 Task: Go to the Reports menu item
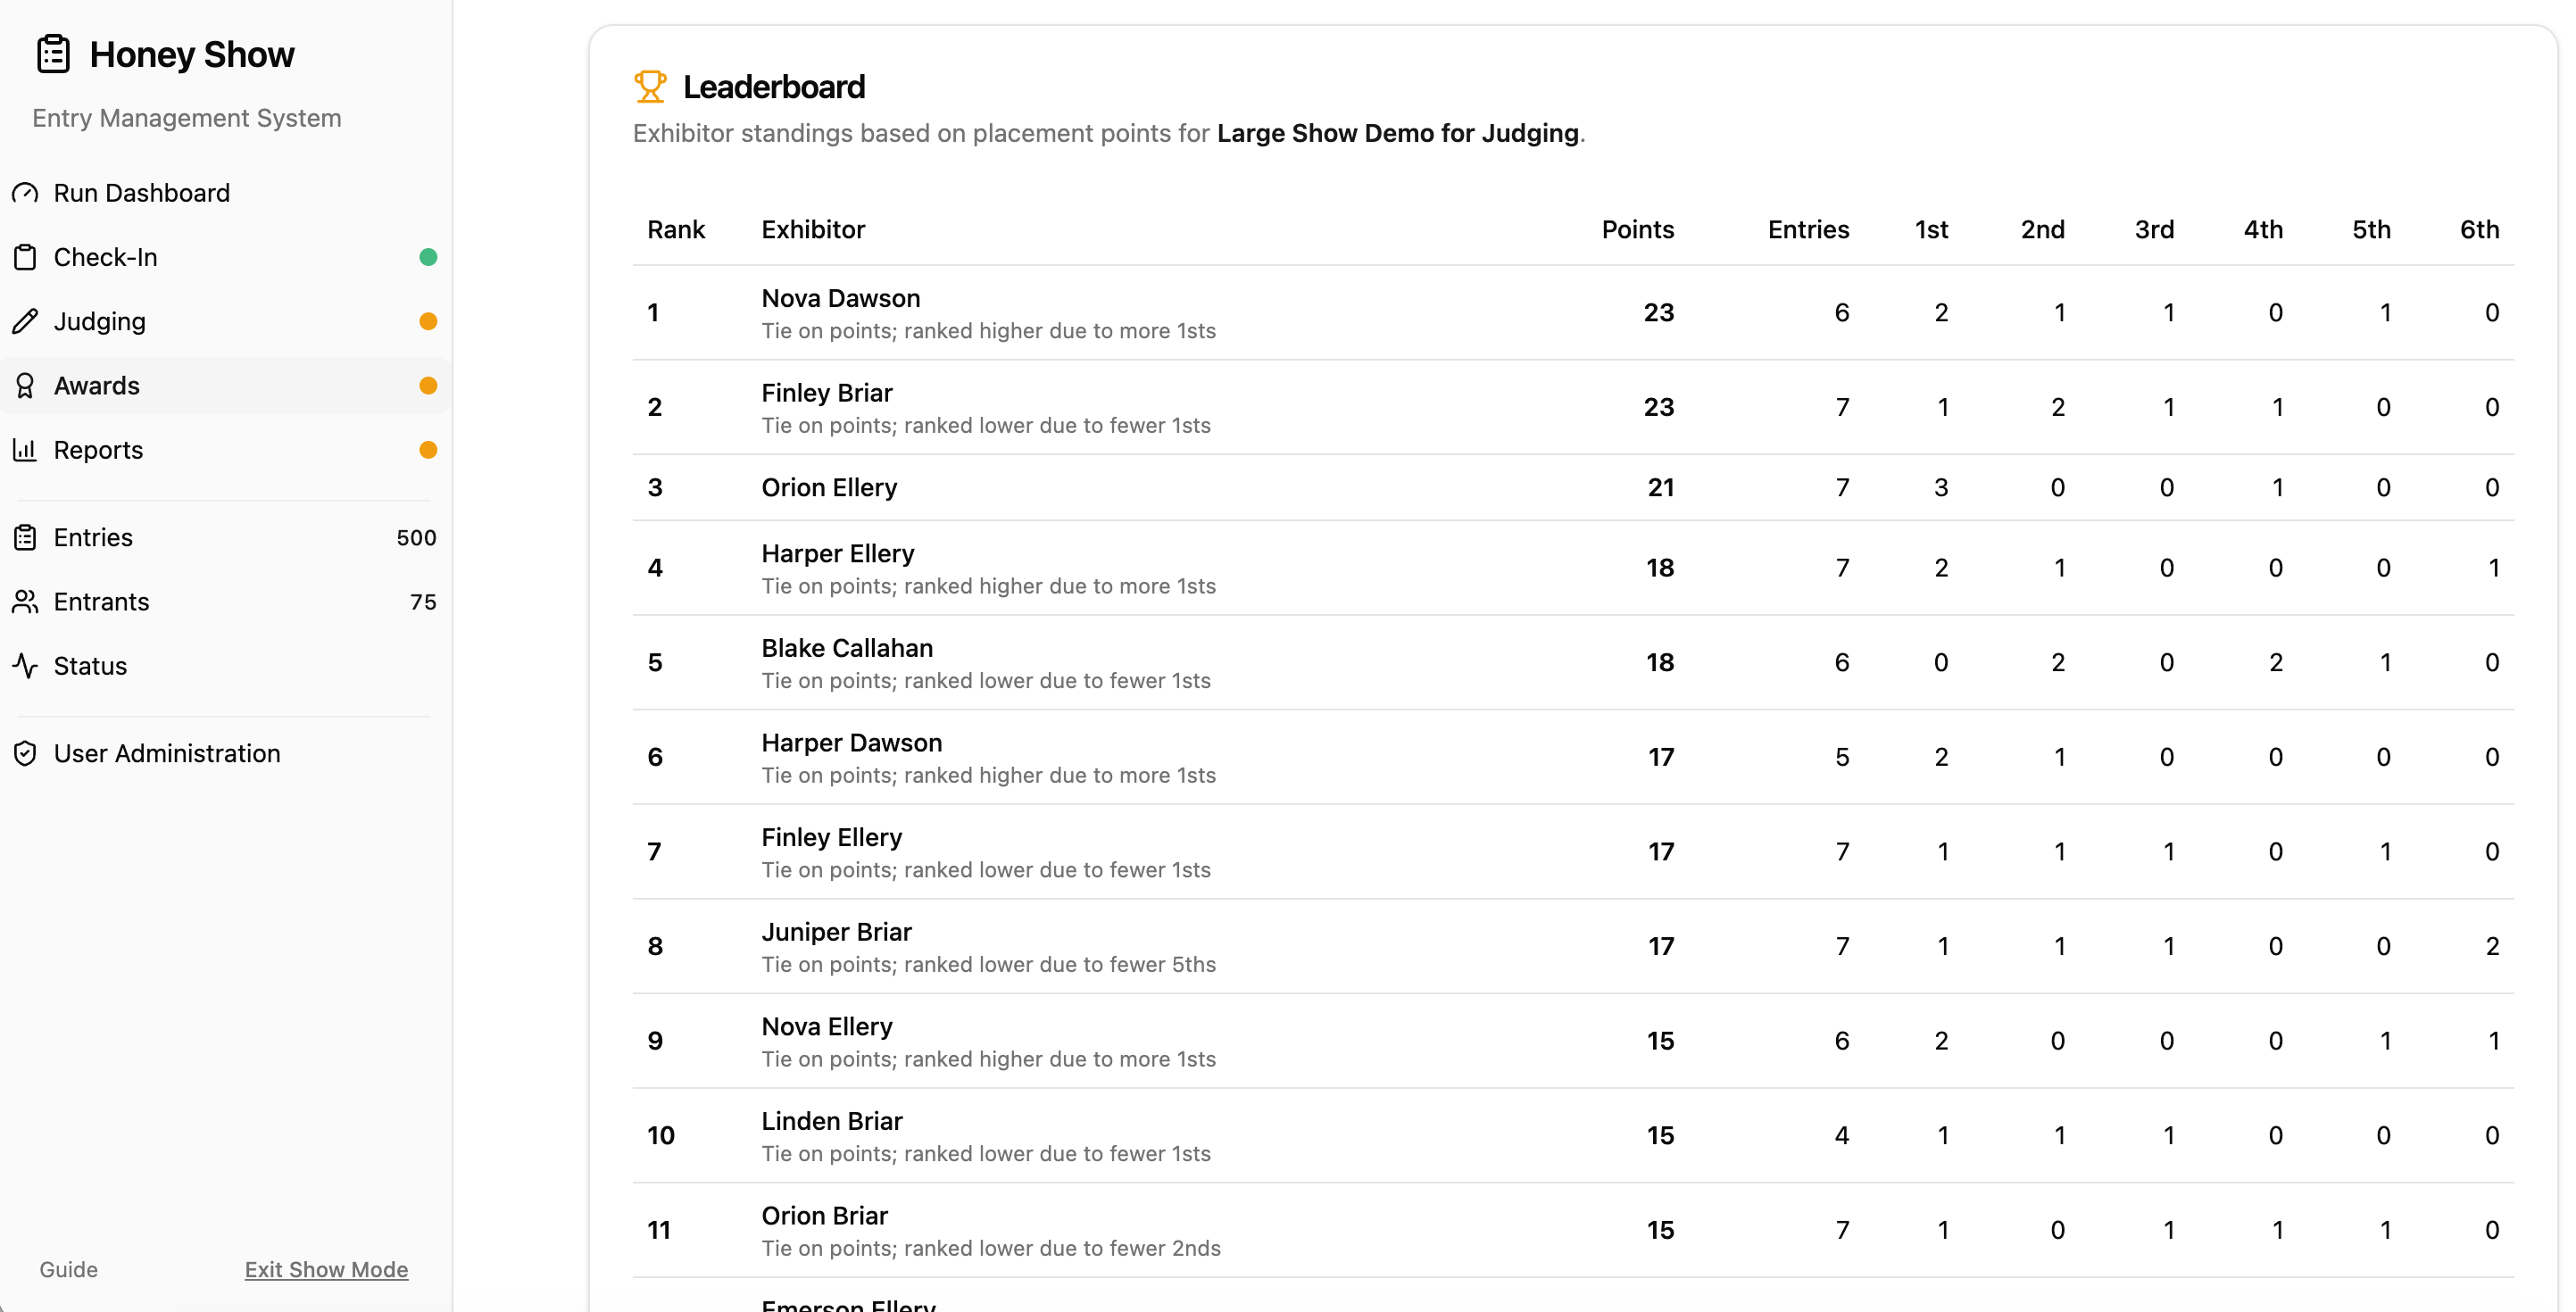[225, 450]
